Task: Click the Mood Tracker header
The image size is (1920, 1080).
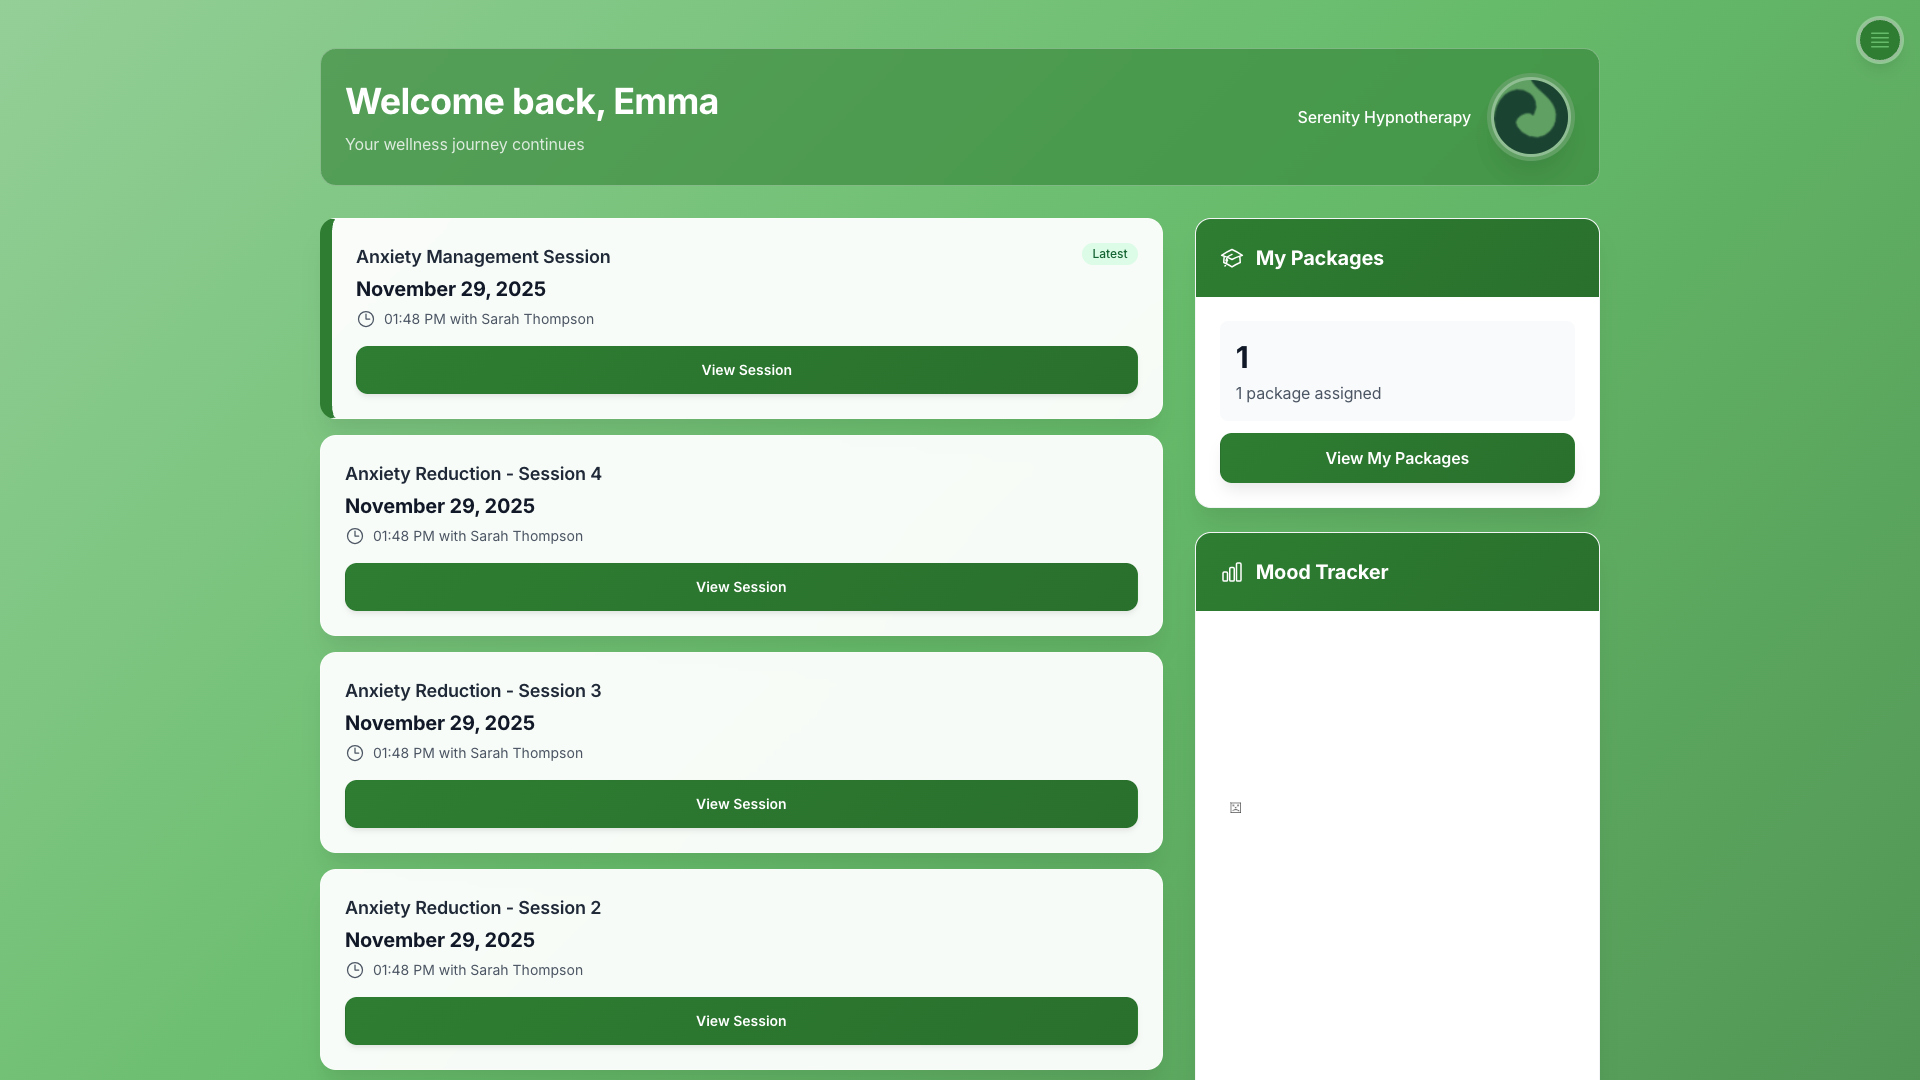Action: point(1321,572)
